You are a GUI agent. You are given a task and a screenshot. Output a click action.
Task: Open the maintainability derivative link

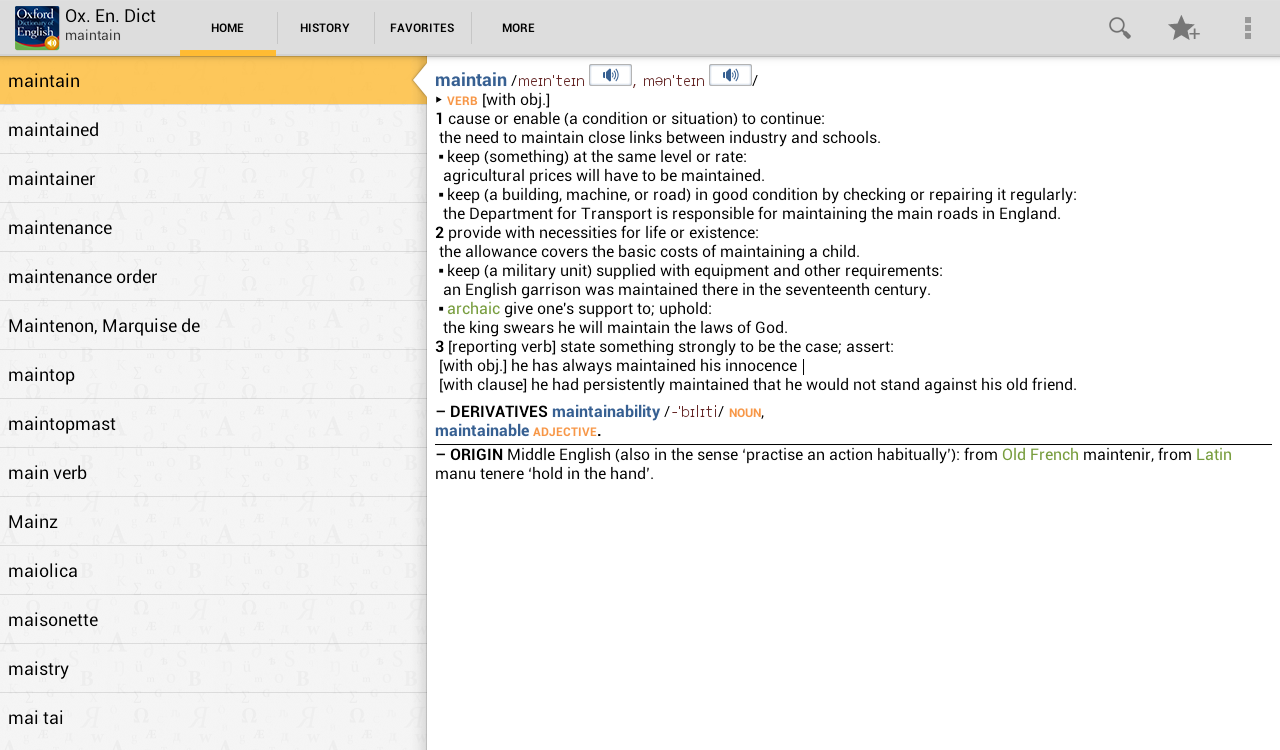605,411
